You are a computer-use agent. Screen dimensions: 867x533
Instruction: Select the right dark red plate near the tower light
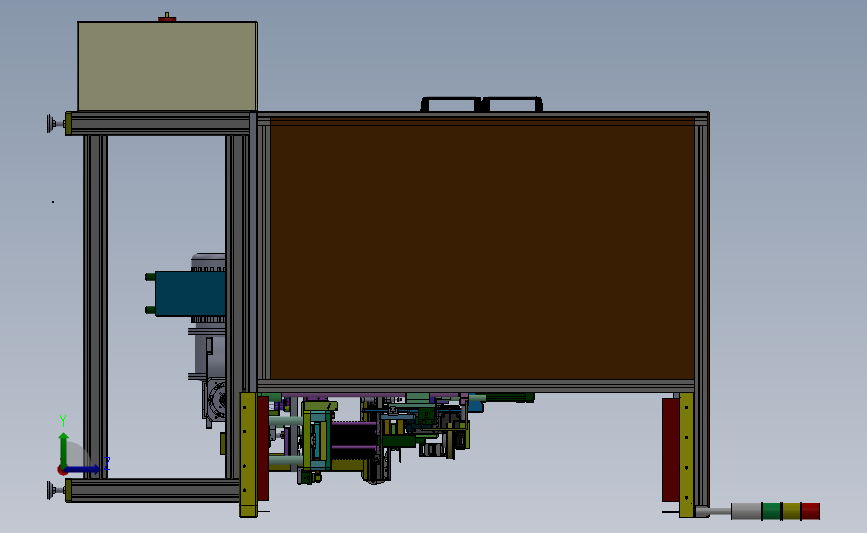pyautogui.click(x=671, y=450)
